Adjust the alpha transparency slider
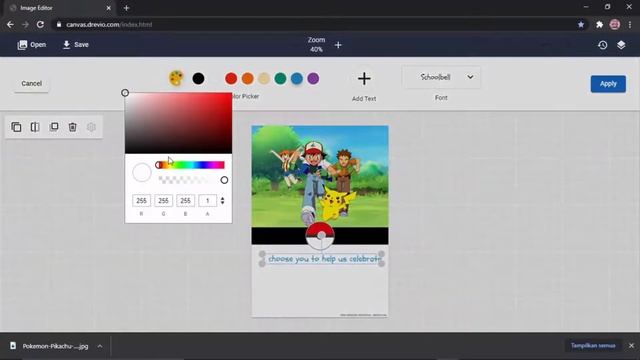640x360 pixels. (191, 180)
